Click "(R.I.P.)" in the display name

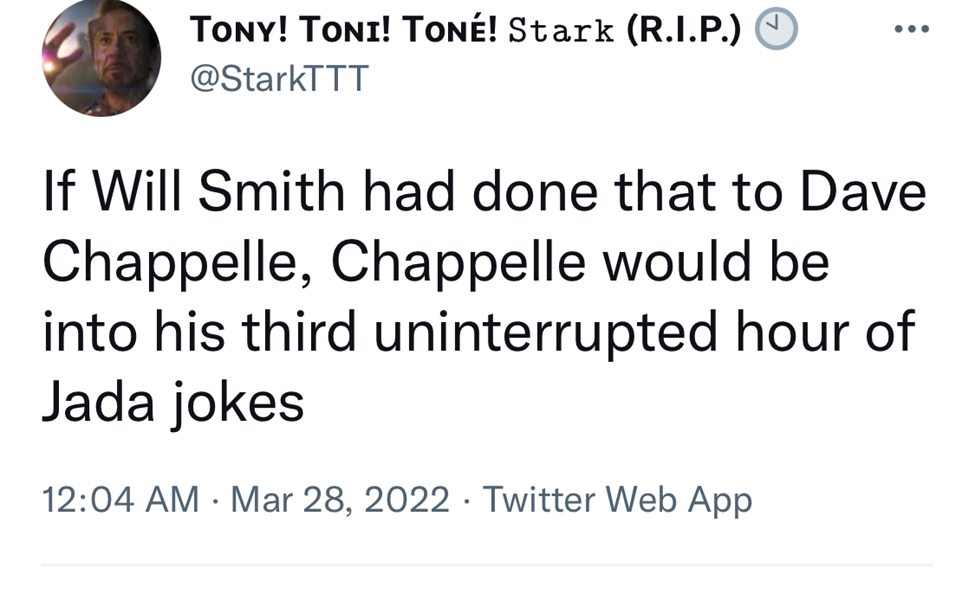[x=685, y=31]
